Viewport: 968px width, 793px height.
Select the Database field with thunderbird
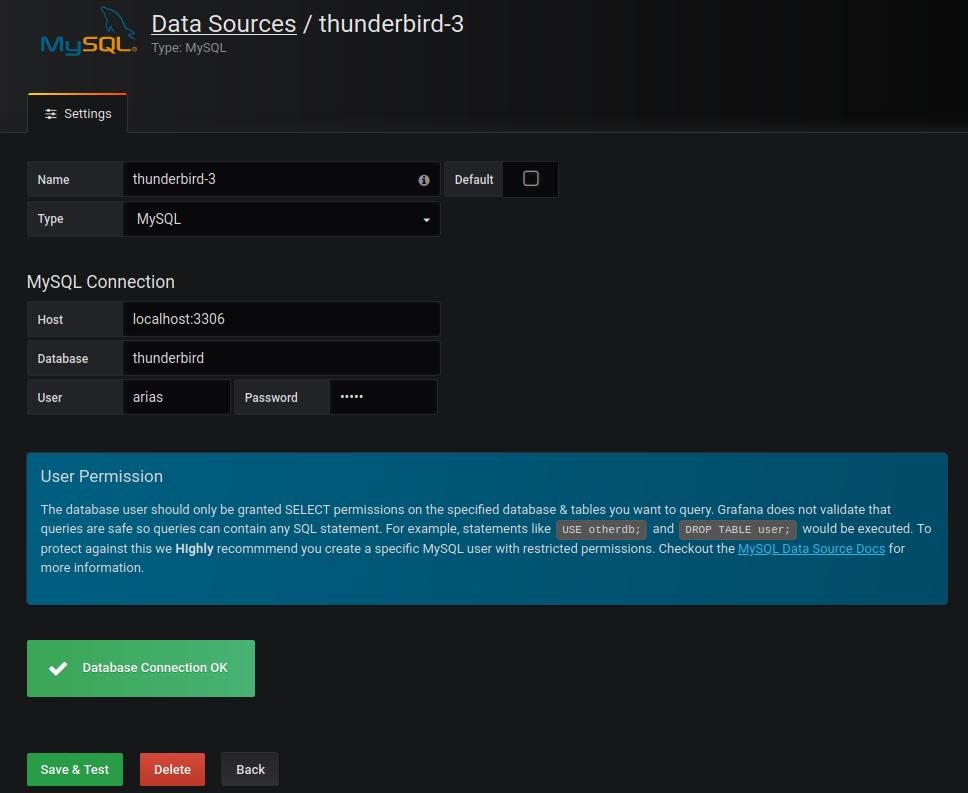click(281, 358)
